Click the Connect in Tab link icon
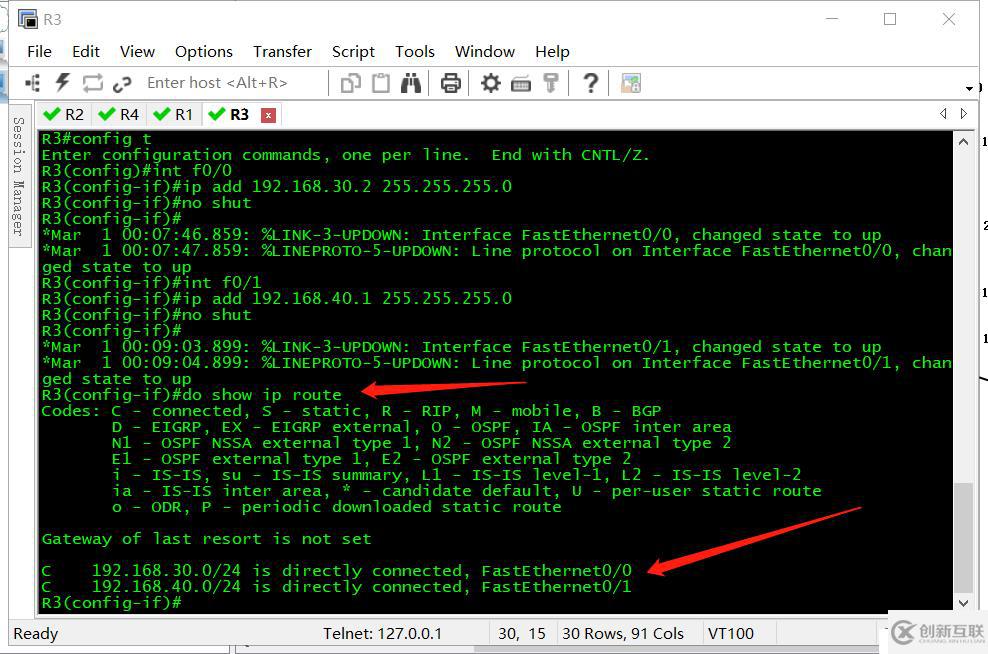Viewport: 988px width, 654px height. tap(122, 83)
